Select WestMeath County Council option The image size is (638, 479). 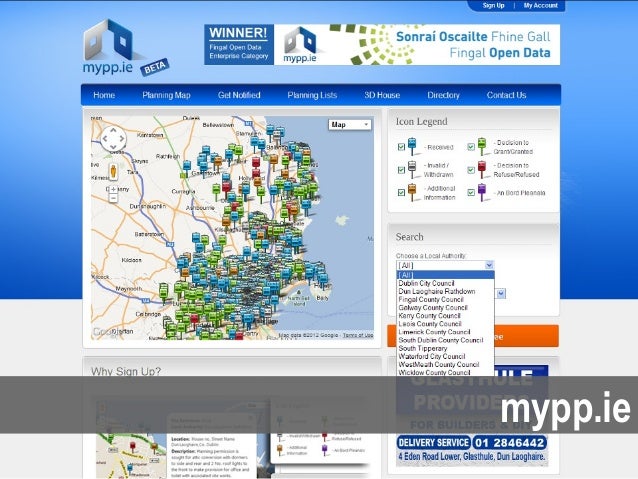click(x=446, y=365)
